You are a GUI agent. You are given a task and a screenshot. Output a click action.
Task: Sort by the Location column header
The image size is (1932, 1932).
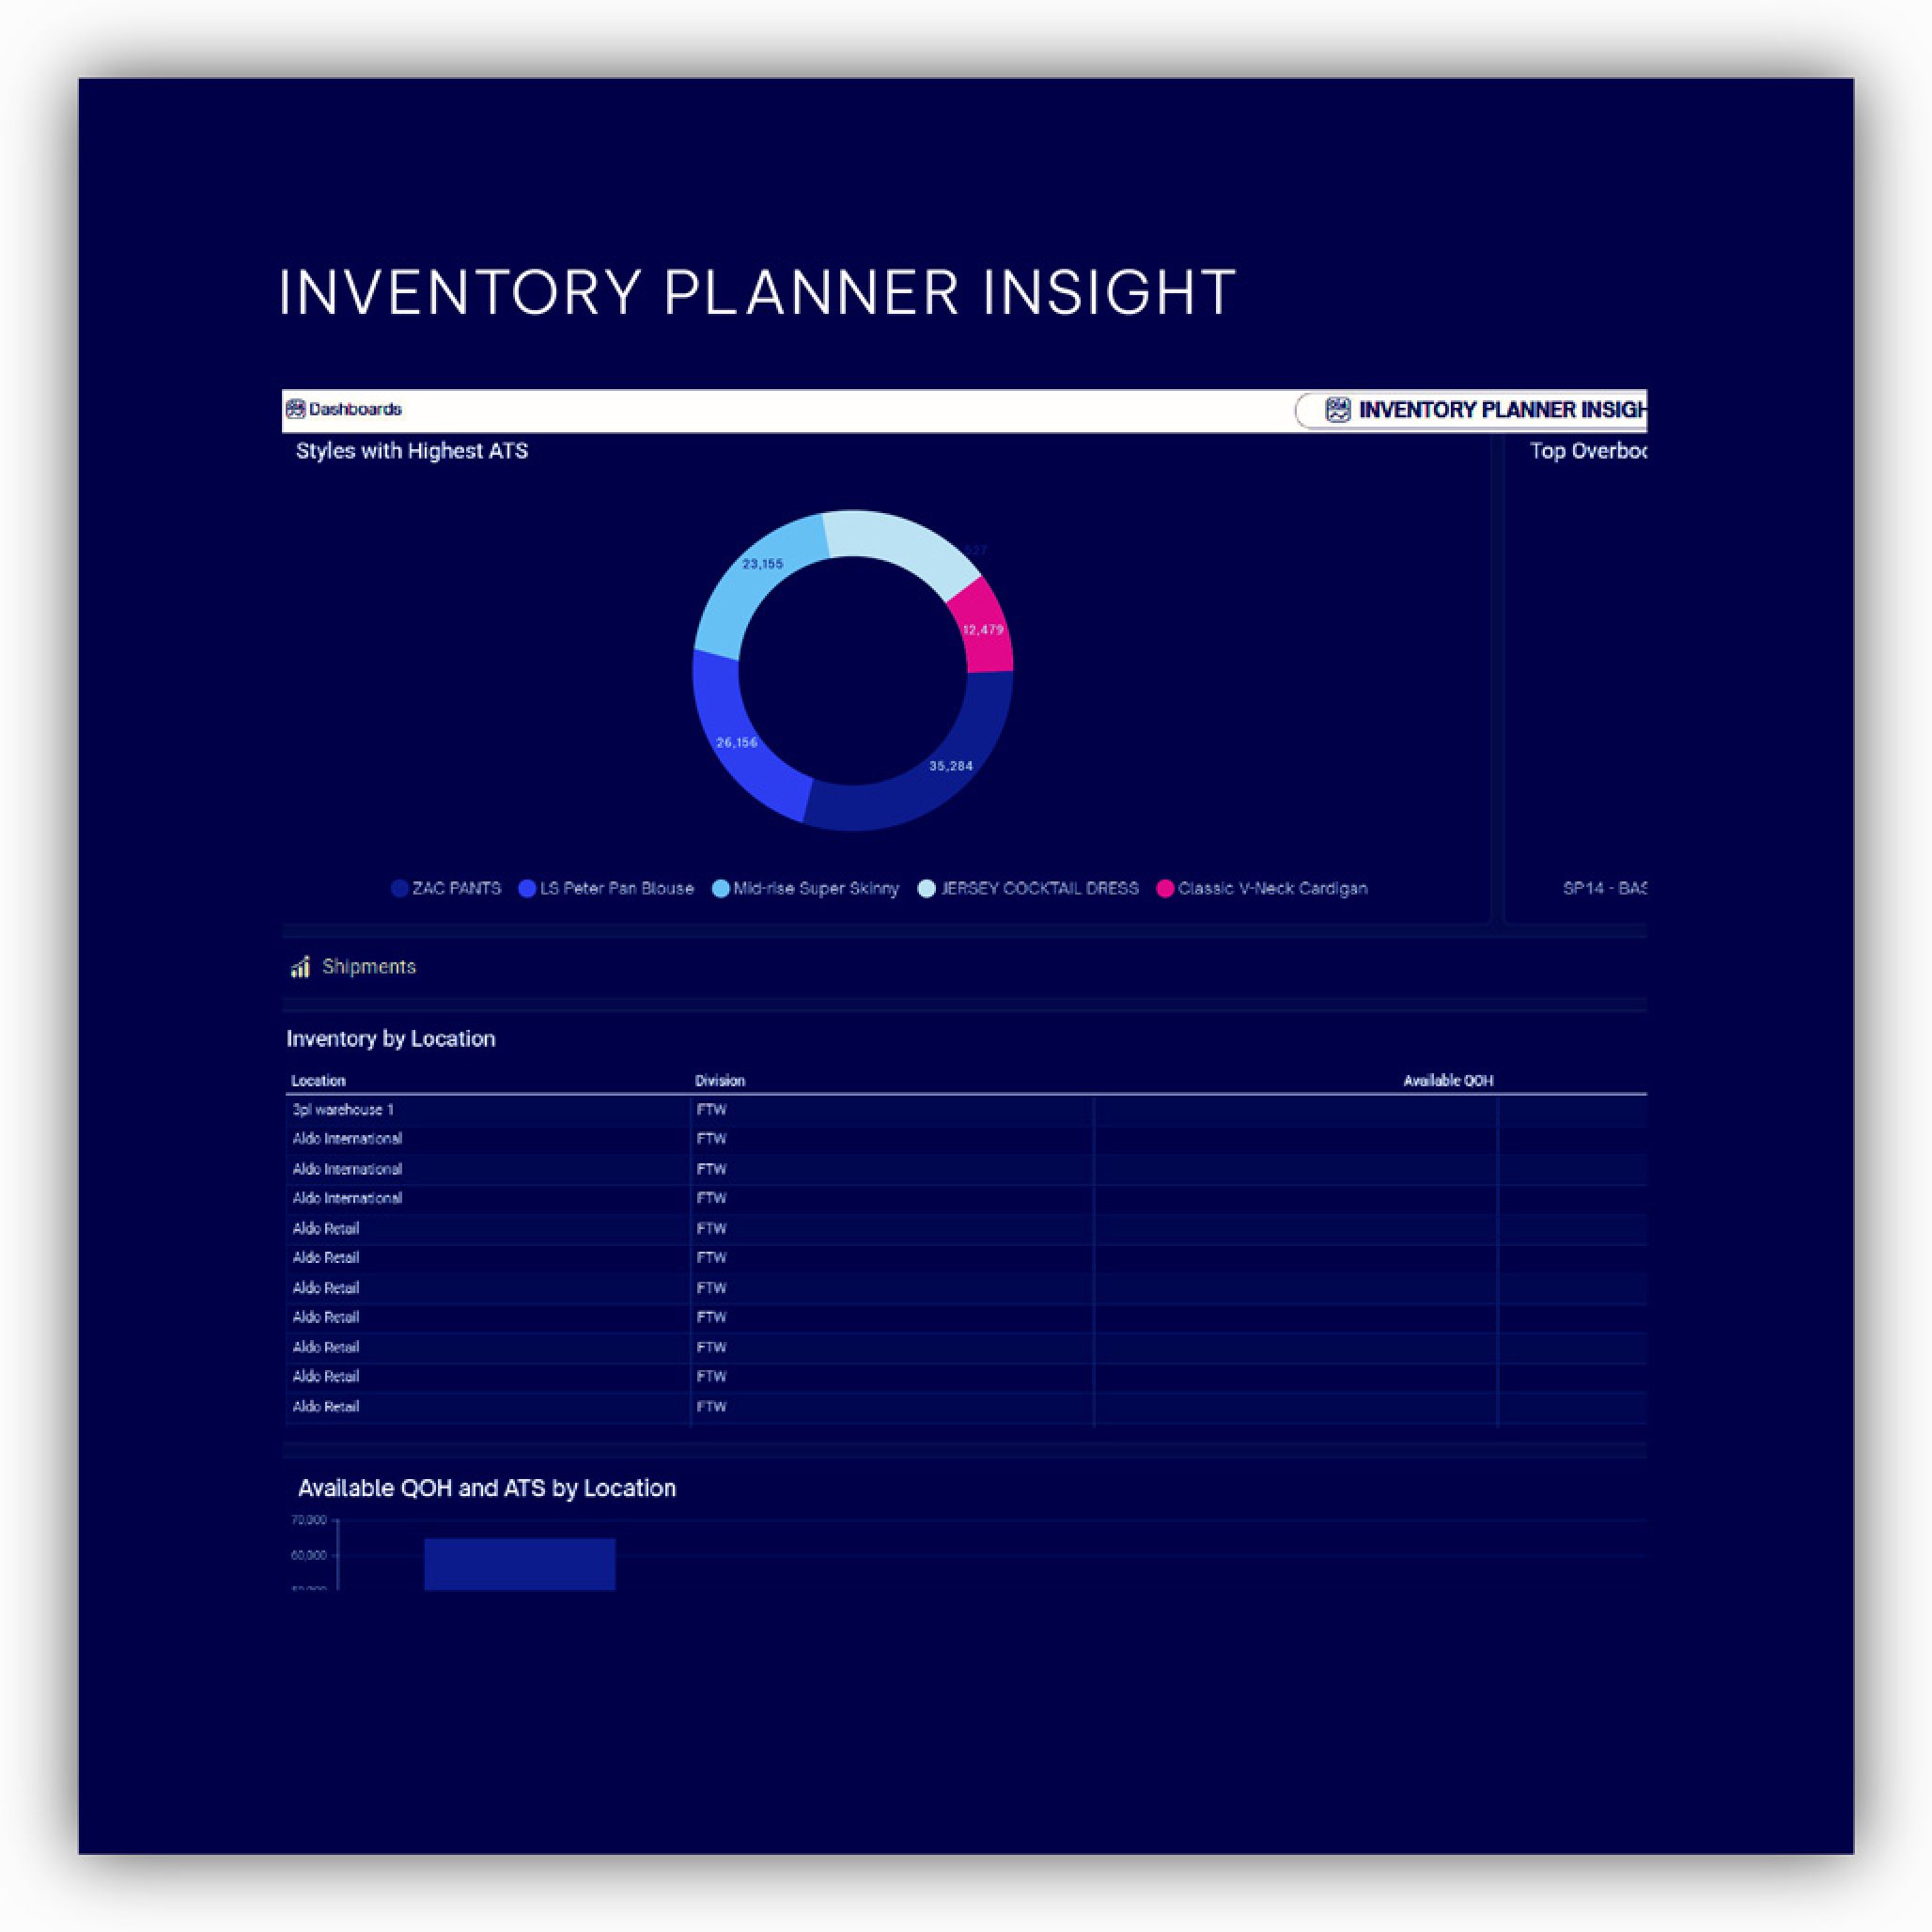tap(318, 1081)
